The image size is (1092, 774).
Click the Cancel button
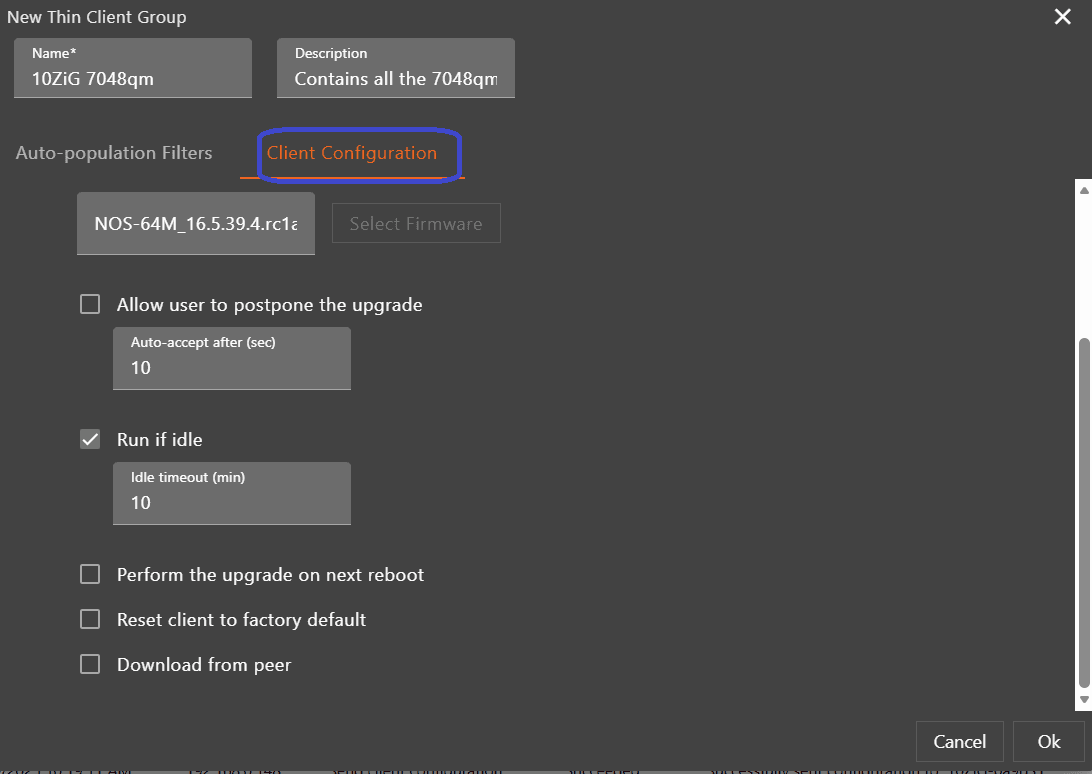tap(959, 742)
